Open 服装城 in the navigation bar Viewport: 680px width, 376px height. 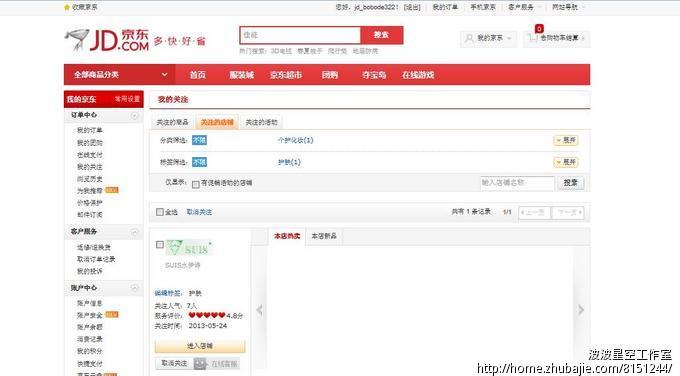(242, 75)
